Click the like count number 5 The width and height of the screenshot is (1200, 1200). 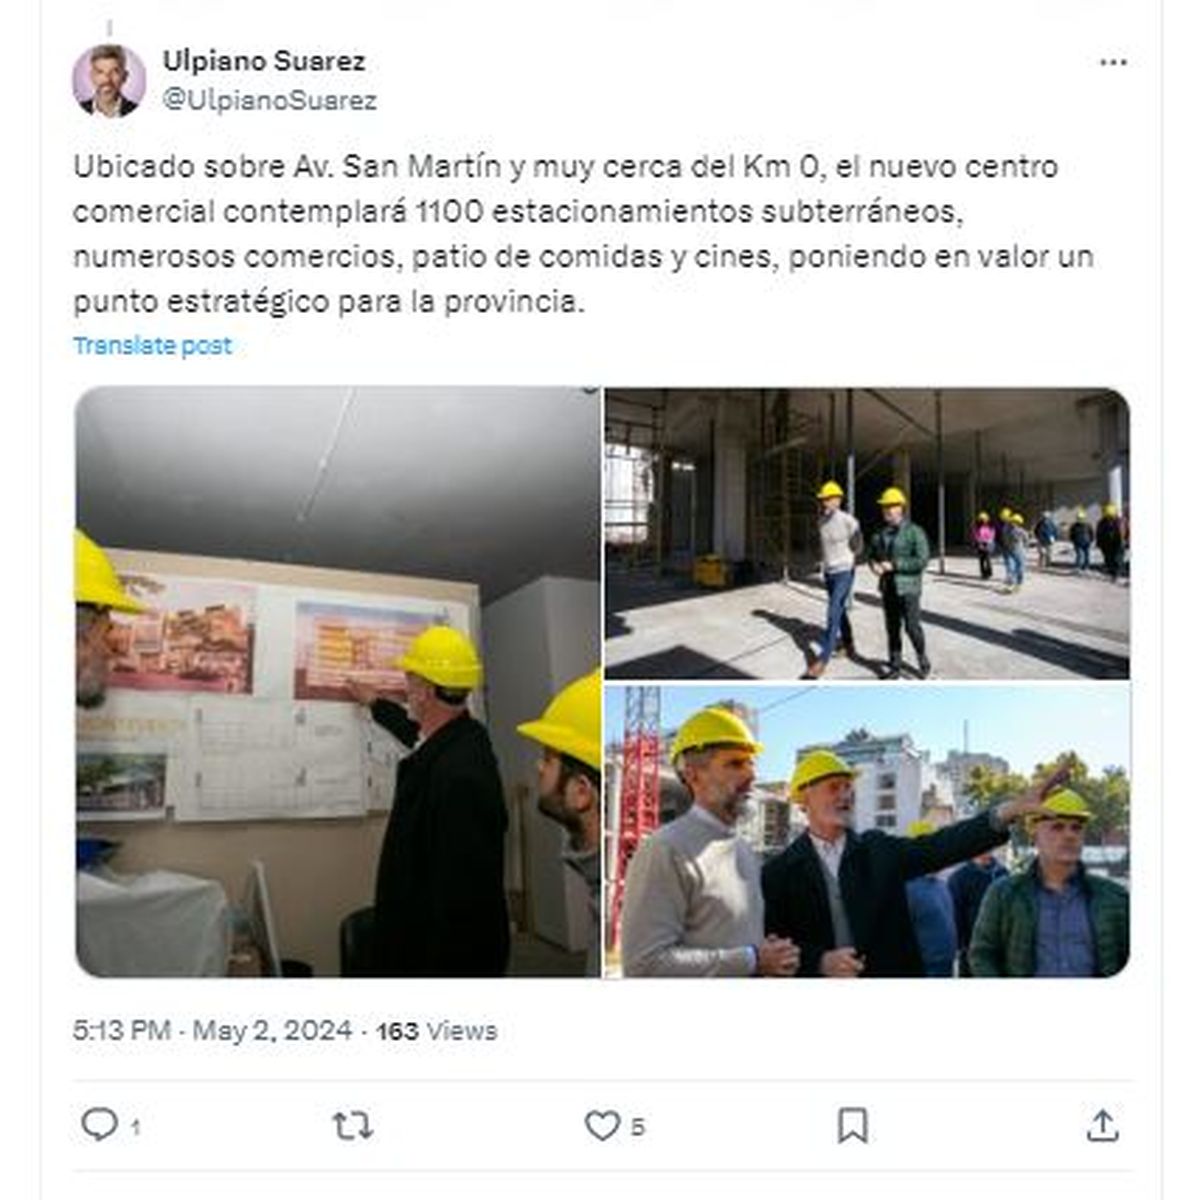click(x=638, y=1128)
